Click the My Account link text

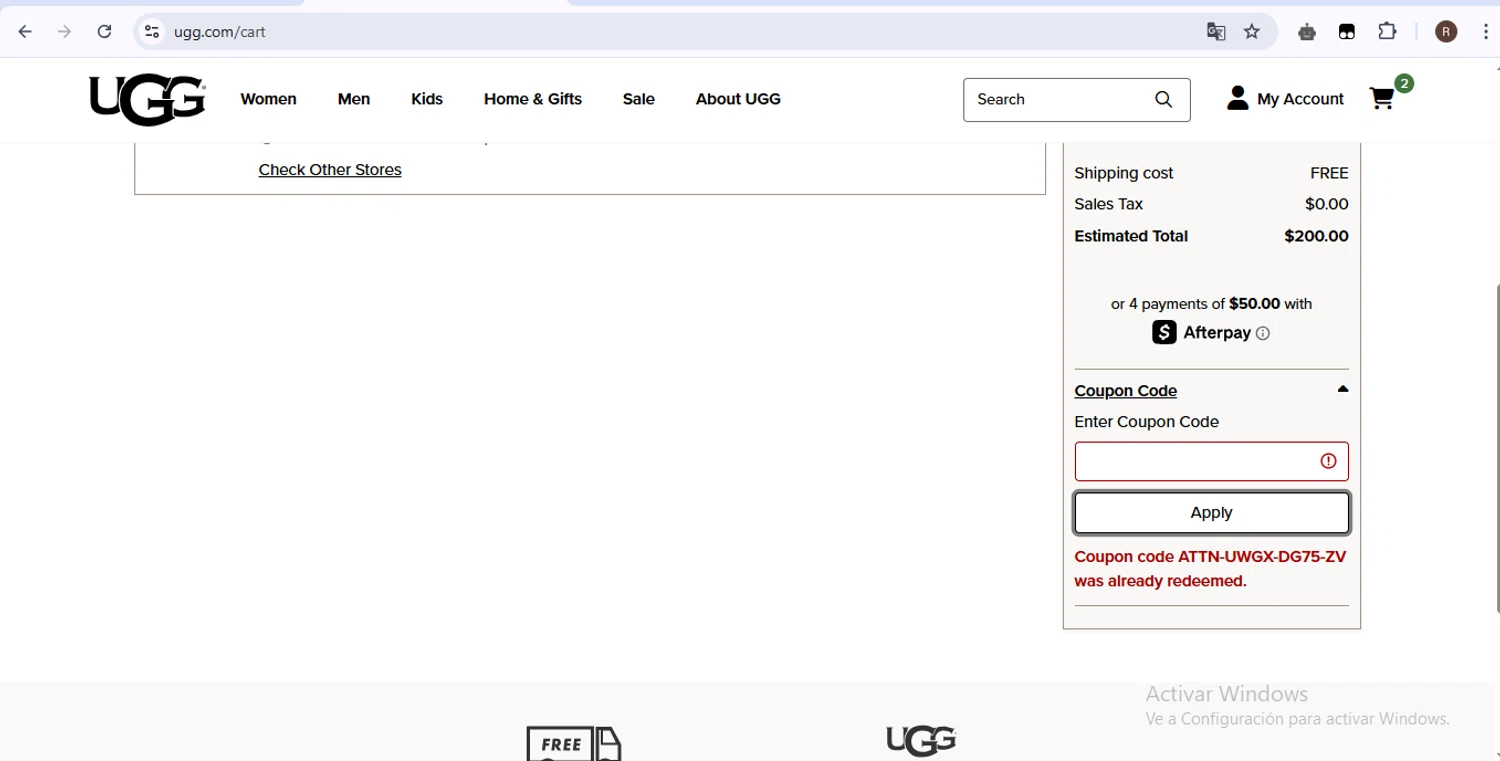coord(1300,99)
